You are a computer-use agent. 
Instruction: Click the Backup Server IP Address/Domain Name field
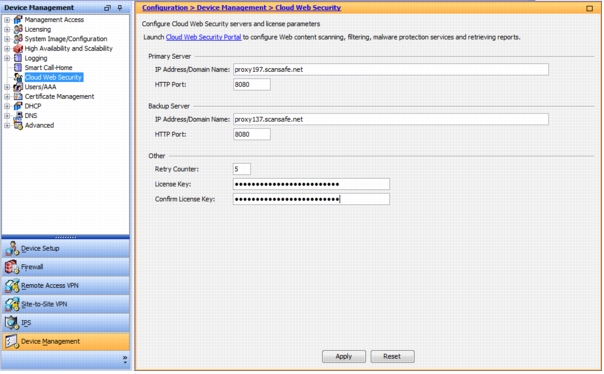391,119
